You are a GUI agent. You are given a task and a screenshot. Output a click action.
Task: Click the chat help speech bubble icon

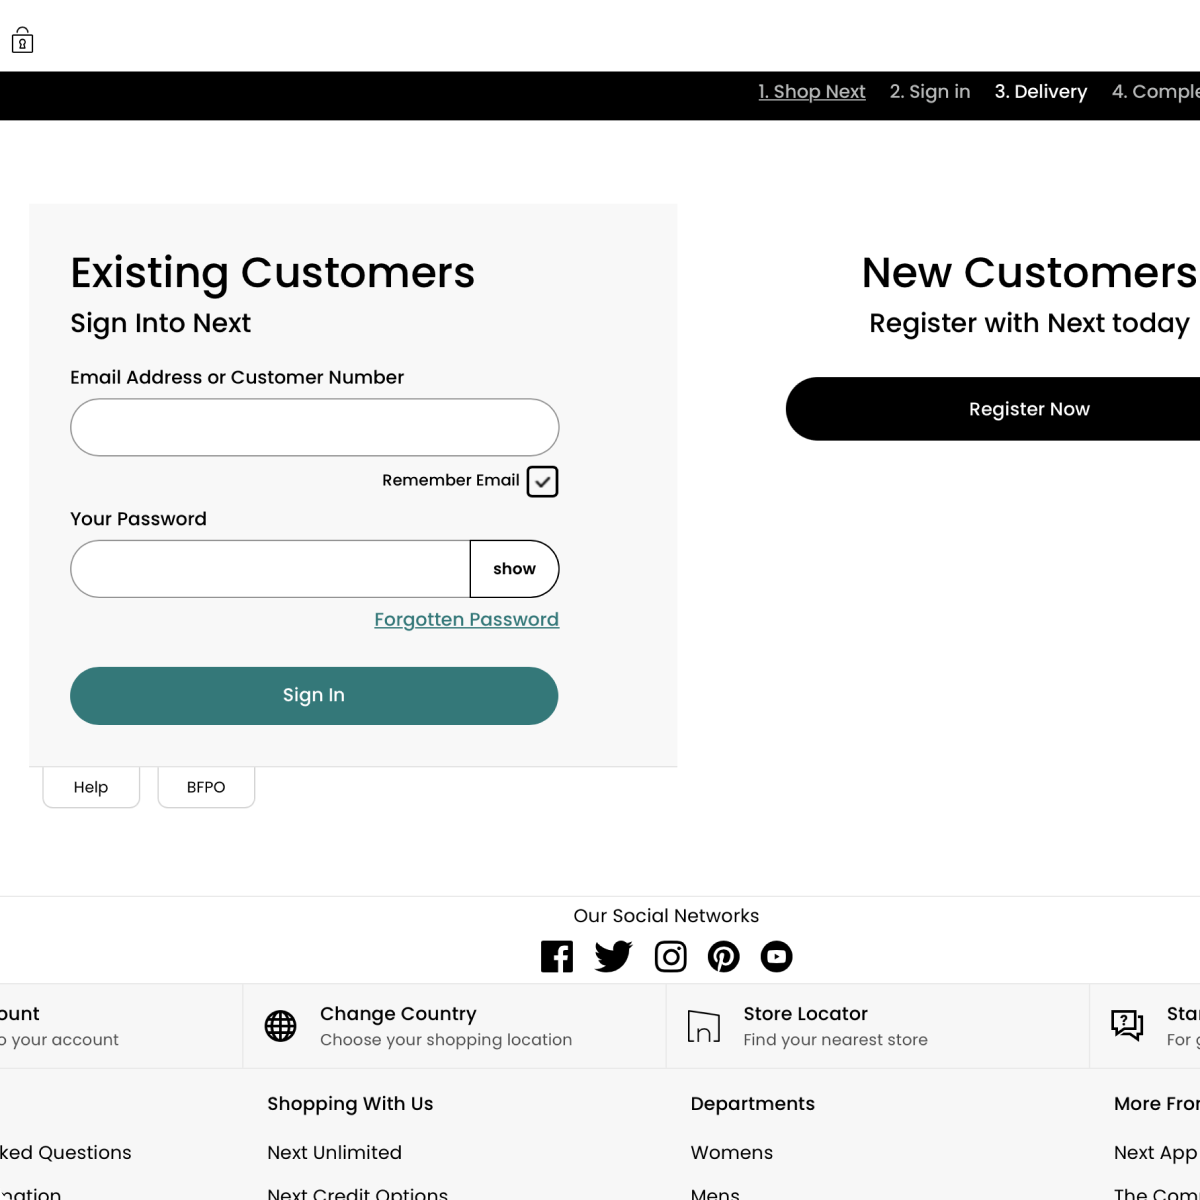(x=1127, y=1025)
